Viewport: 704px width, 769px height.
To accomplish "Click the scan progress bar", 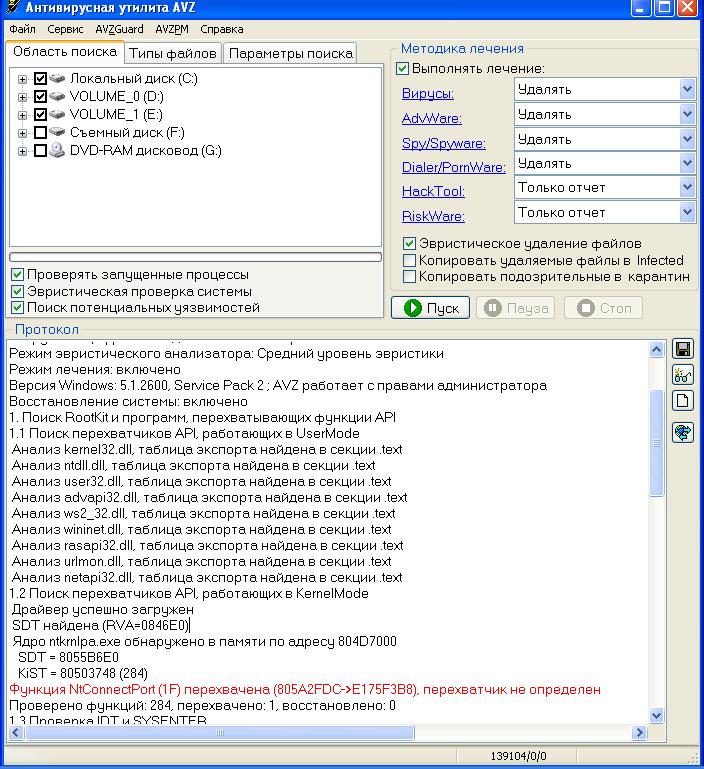I will point(195,257).
